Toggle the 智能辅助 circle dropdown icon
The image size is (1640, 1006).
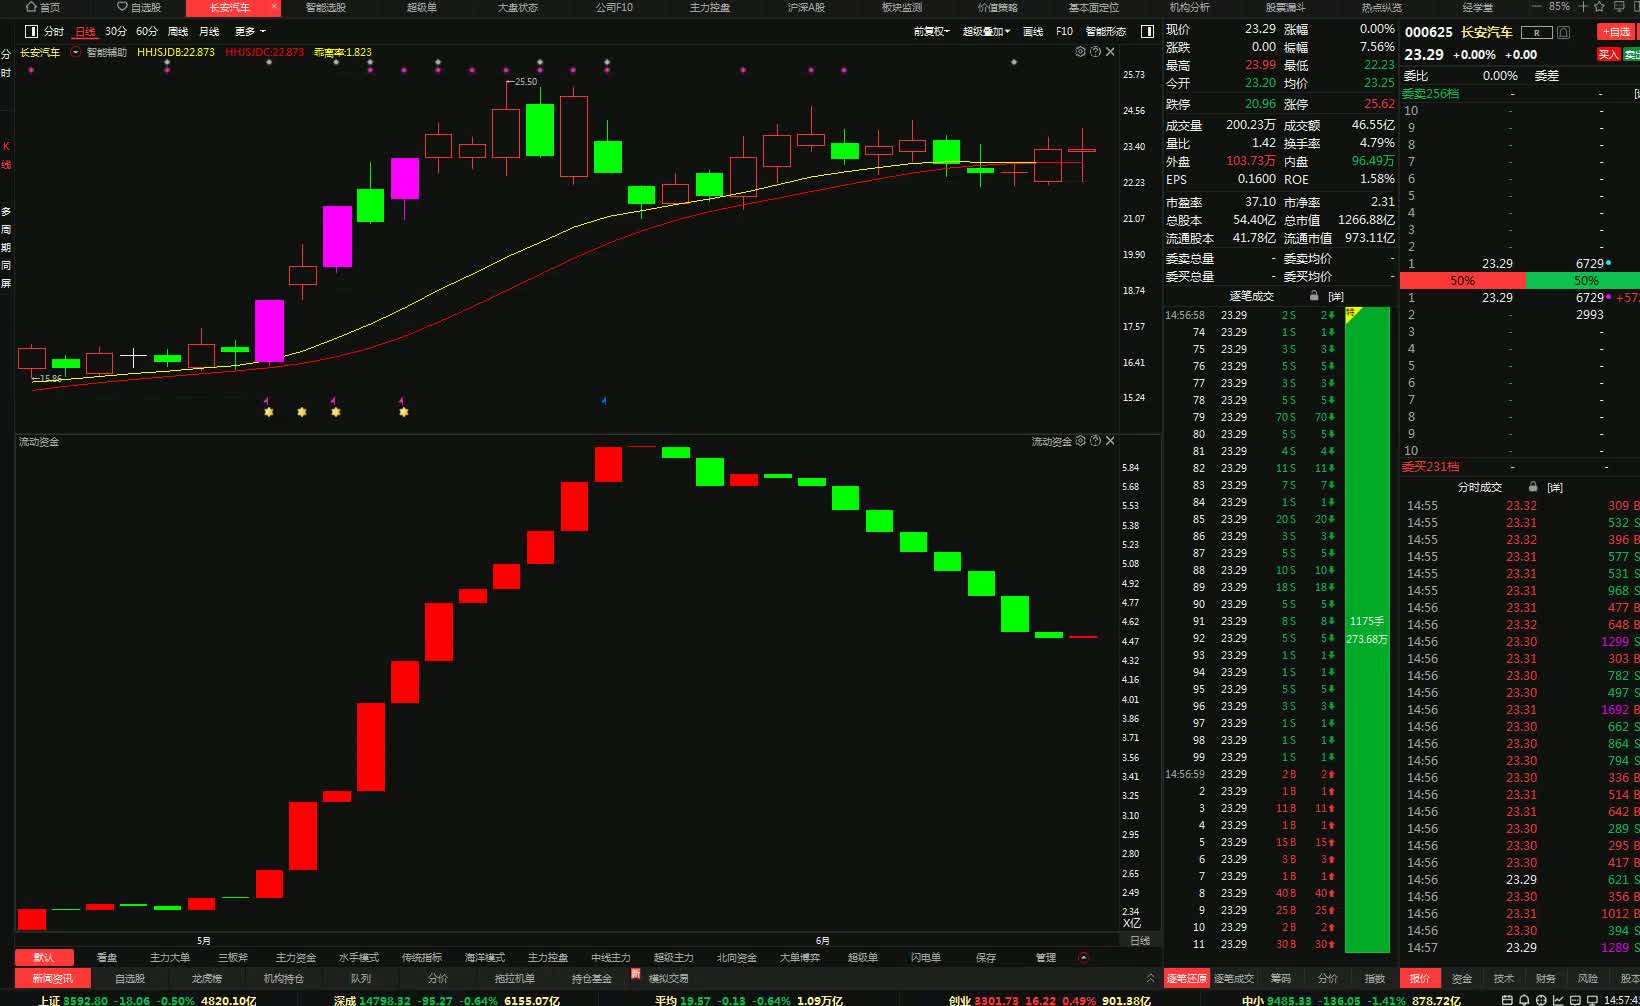click(x=76, y=52)
